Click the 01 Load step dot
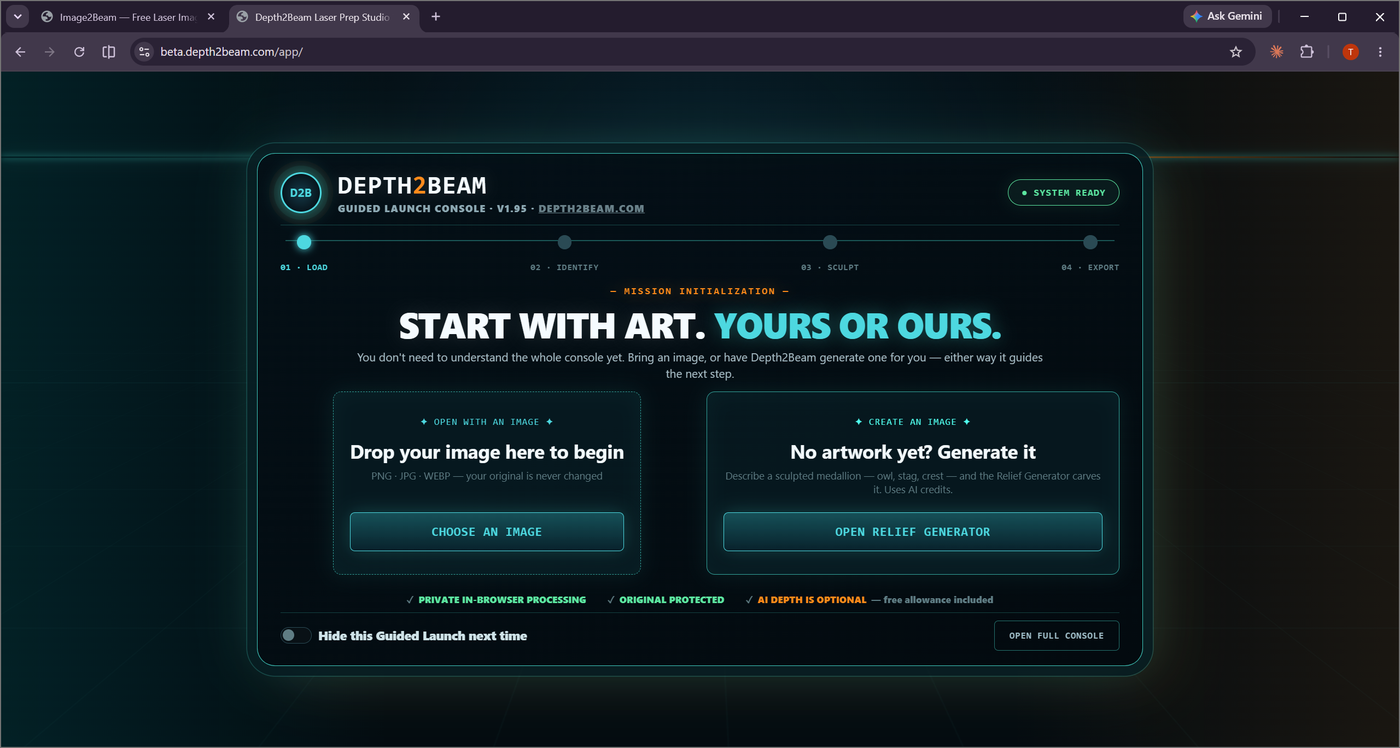The image size is (1400, 748). (x=304, y=242)
